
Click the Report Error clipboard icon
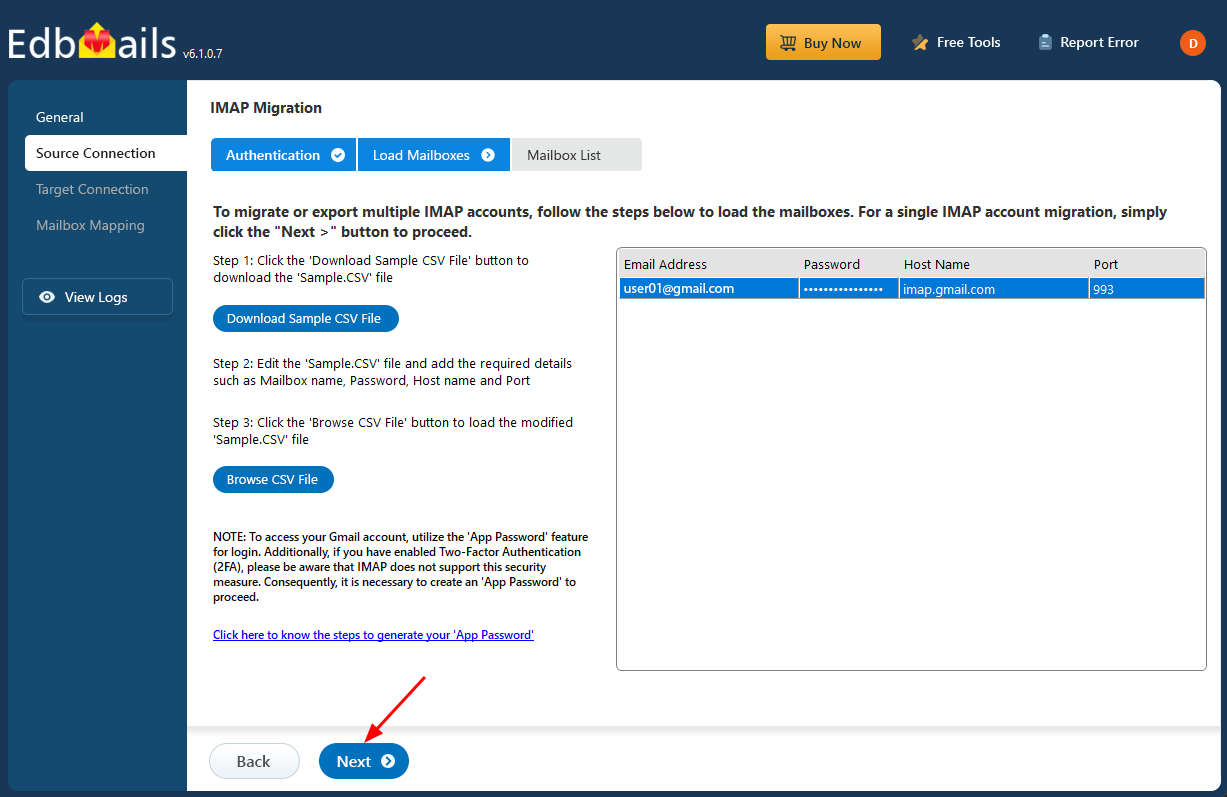[x=1045, y=43]
